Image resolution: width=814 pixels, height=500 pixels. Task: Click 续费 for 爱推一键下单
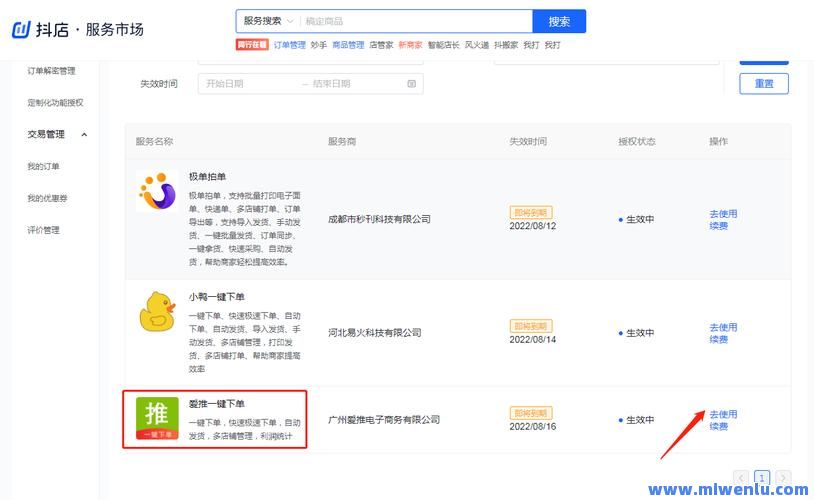pyautogui.click(x=718, y=426)
